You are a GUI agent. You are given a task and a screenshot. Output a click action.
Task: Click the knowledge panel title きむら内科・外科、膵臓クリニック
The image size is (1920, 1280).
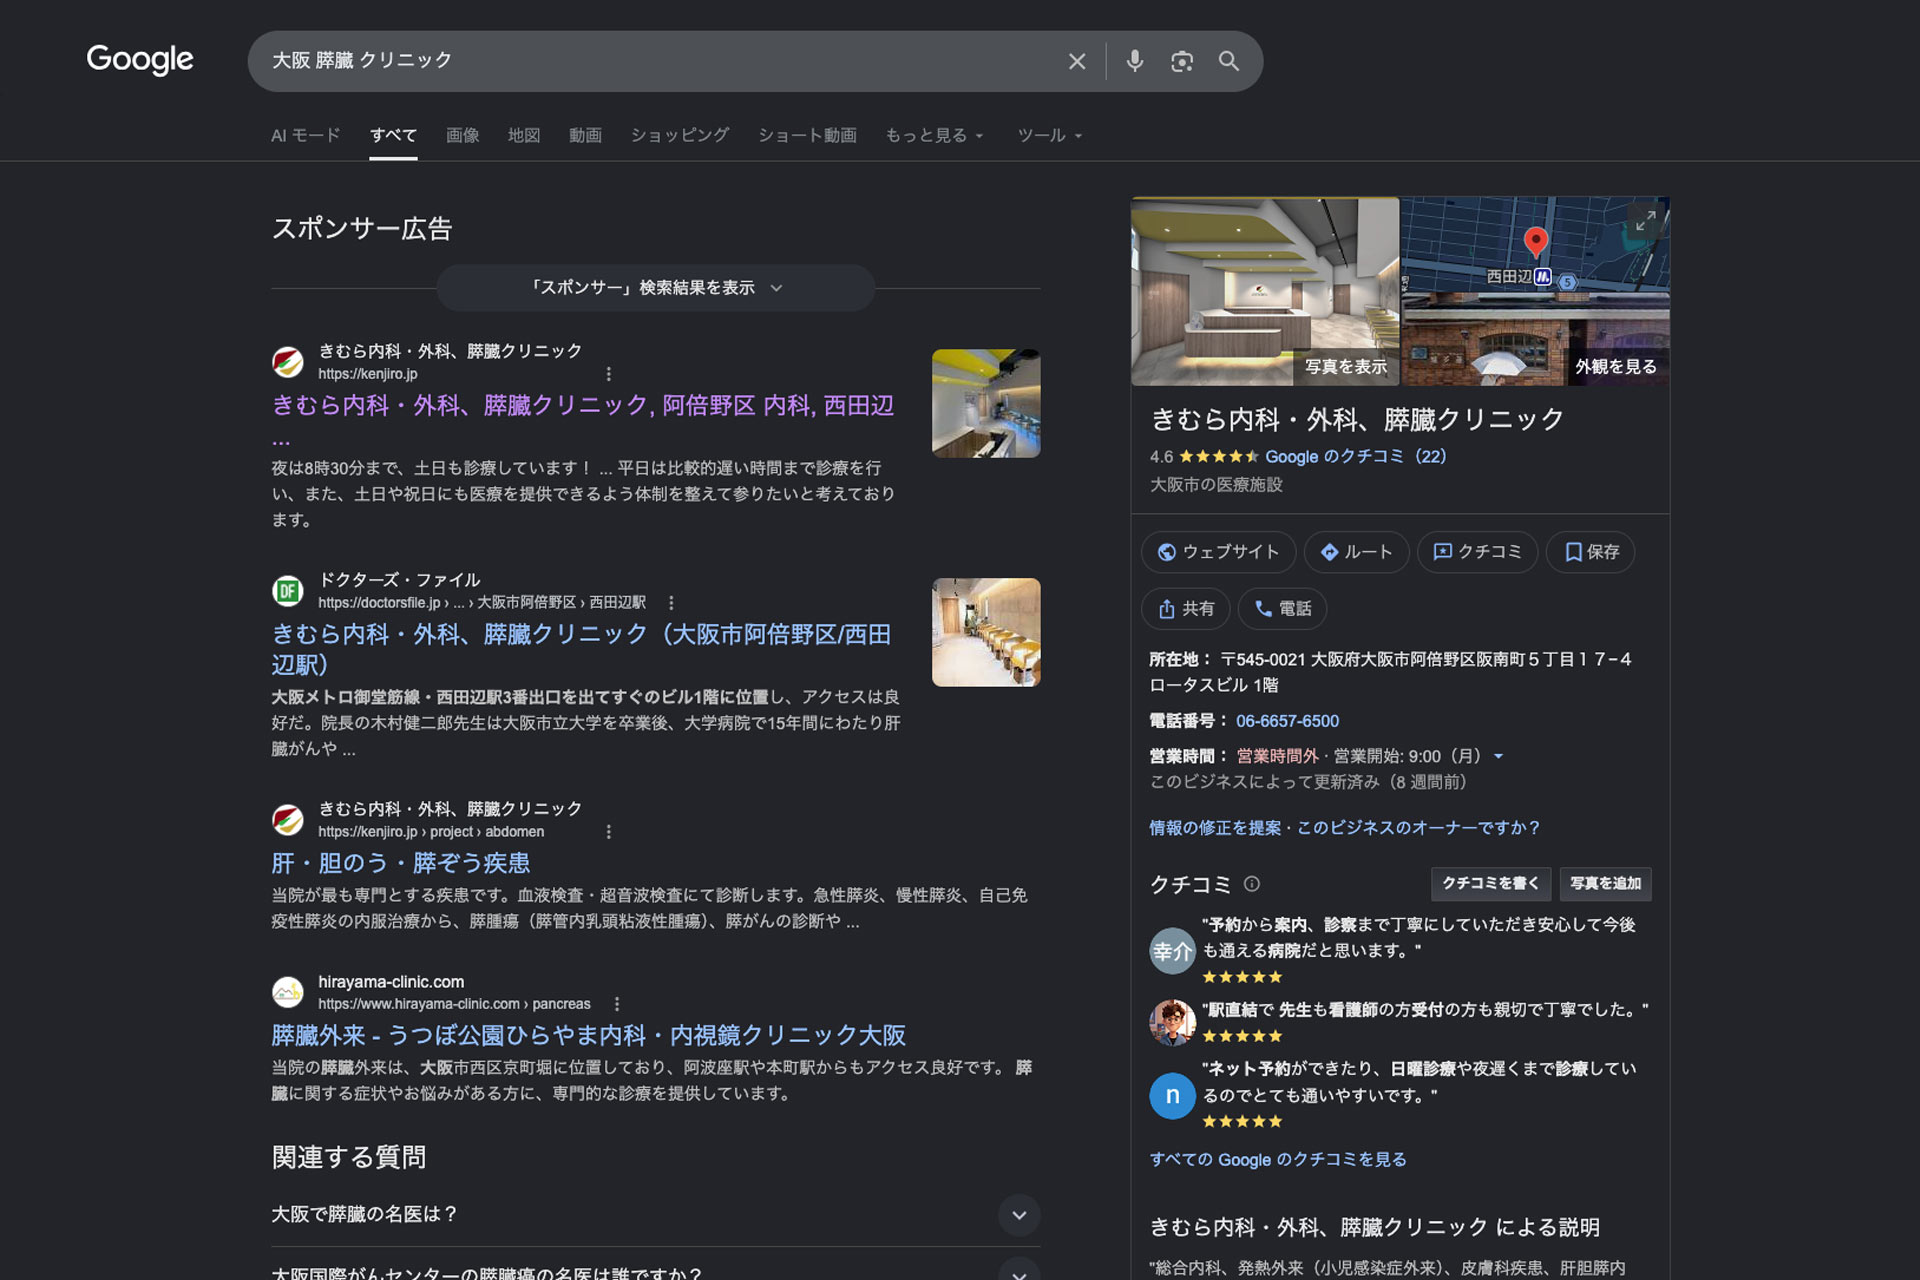[x=1357, y=420]
